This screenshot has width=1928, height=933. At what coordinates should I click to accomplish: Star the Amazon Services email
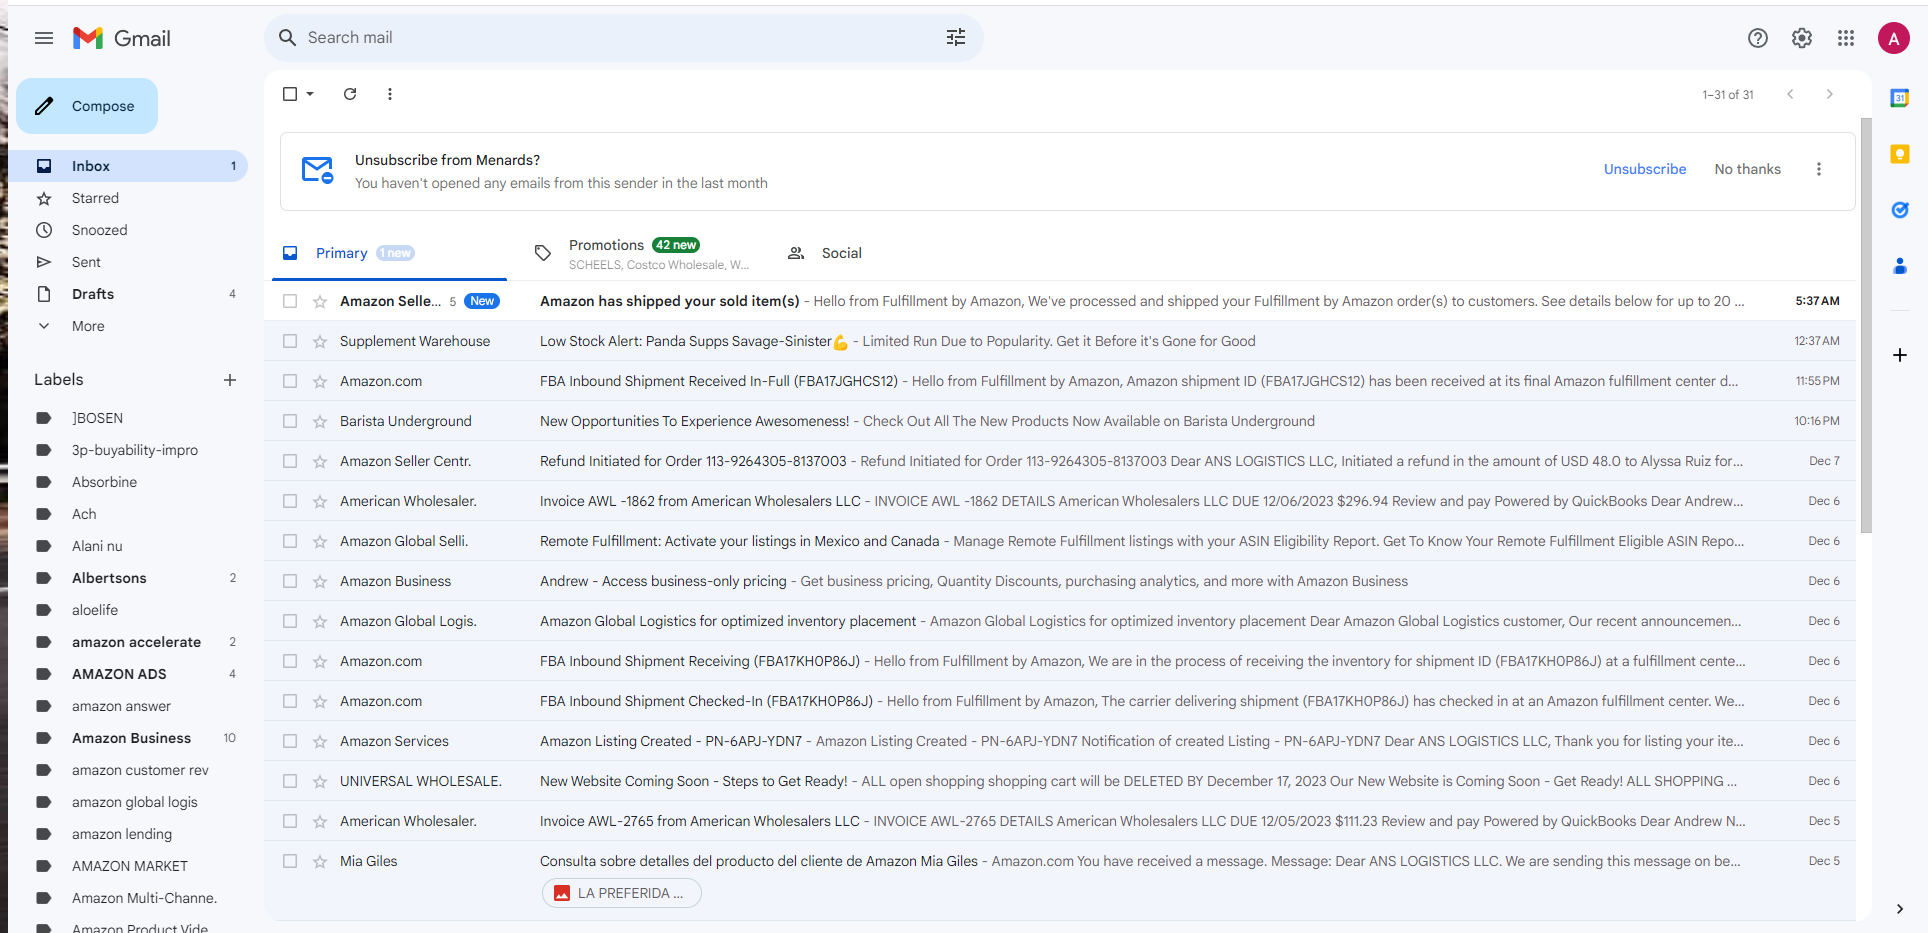coord(320,741)
